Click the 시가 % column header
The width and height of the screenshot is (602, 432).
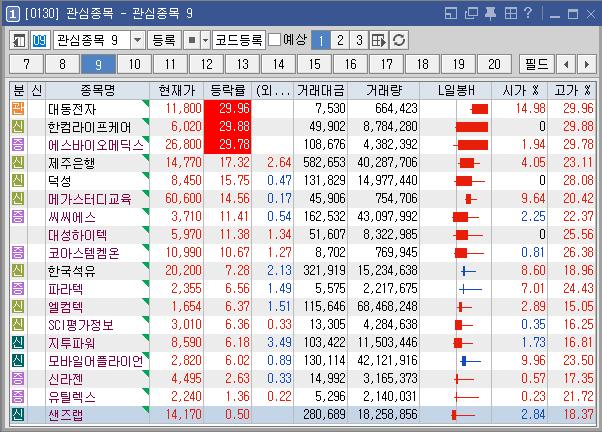520,91
